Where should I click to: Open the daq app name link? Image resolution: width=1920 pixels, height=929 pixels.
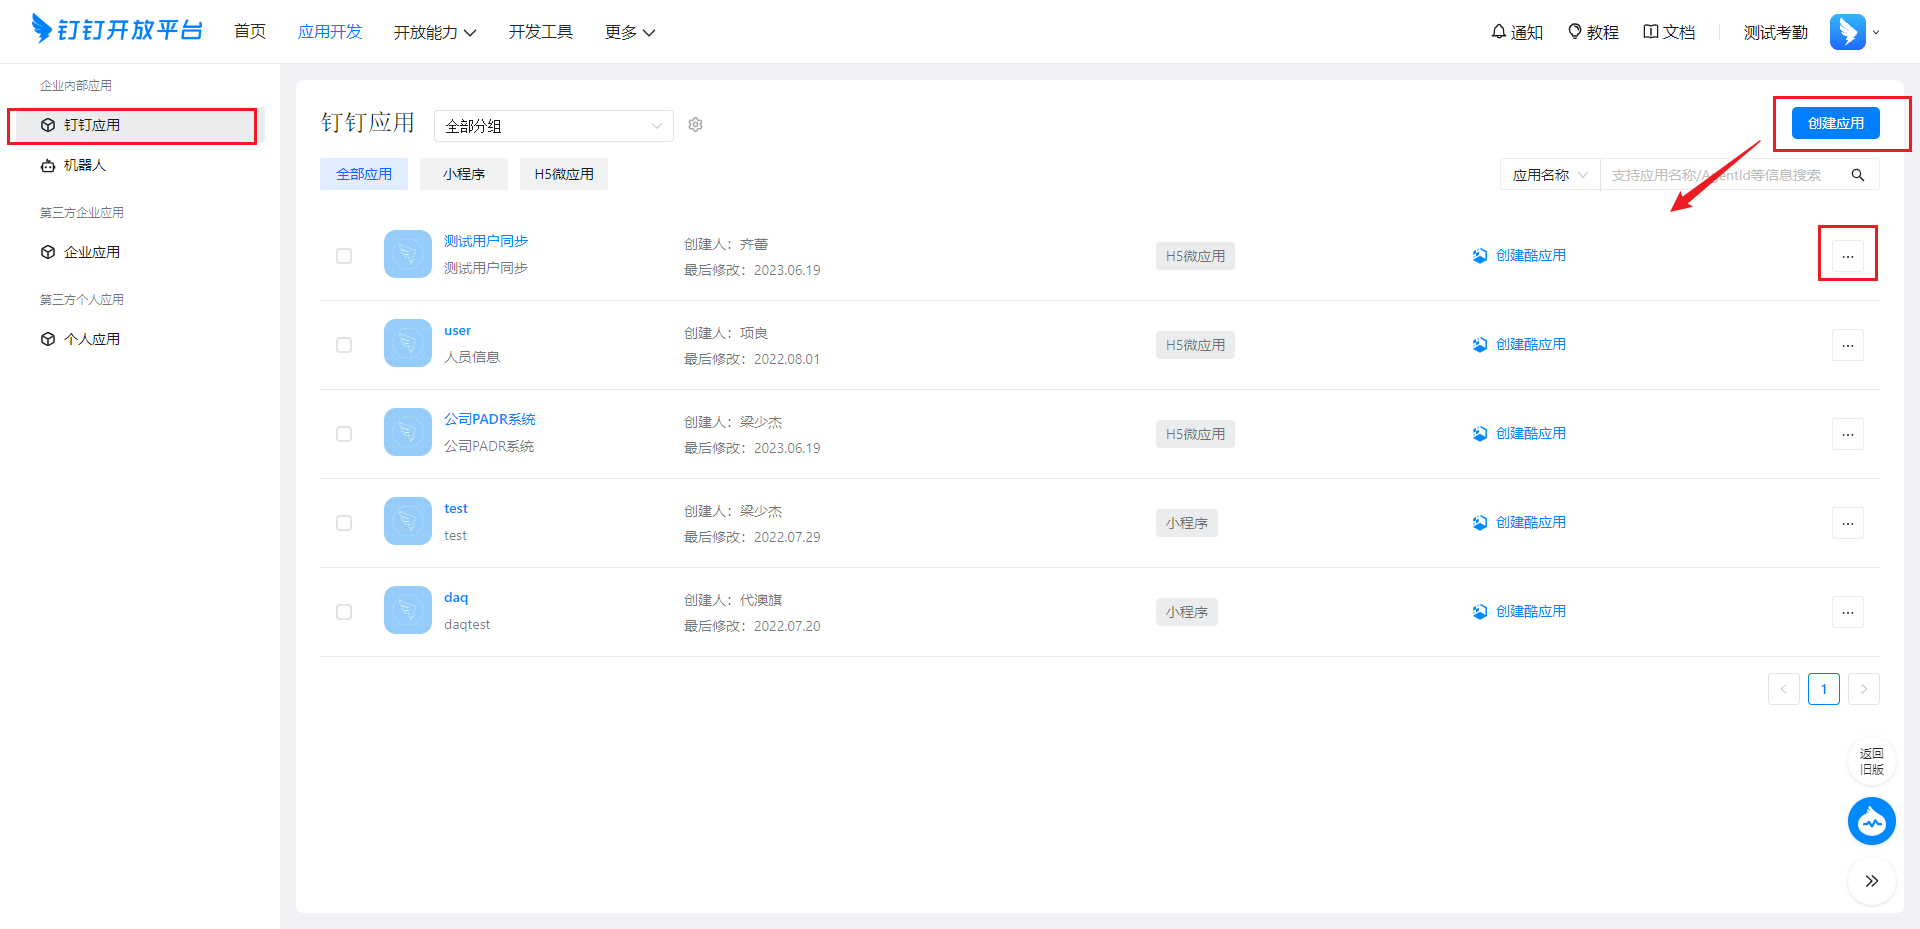[456, 597]
